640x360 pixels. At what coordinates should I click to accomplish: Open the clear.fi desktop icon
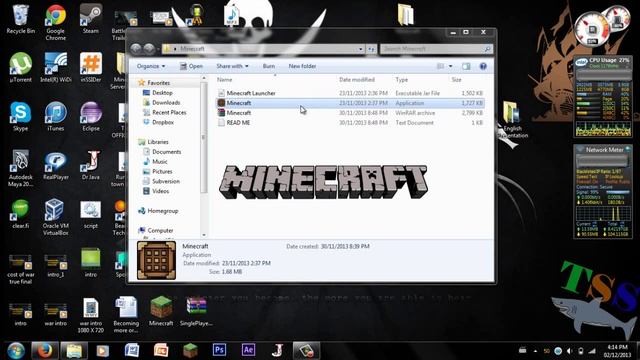click(20, 214)
